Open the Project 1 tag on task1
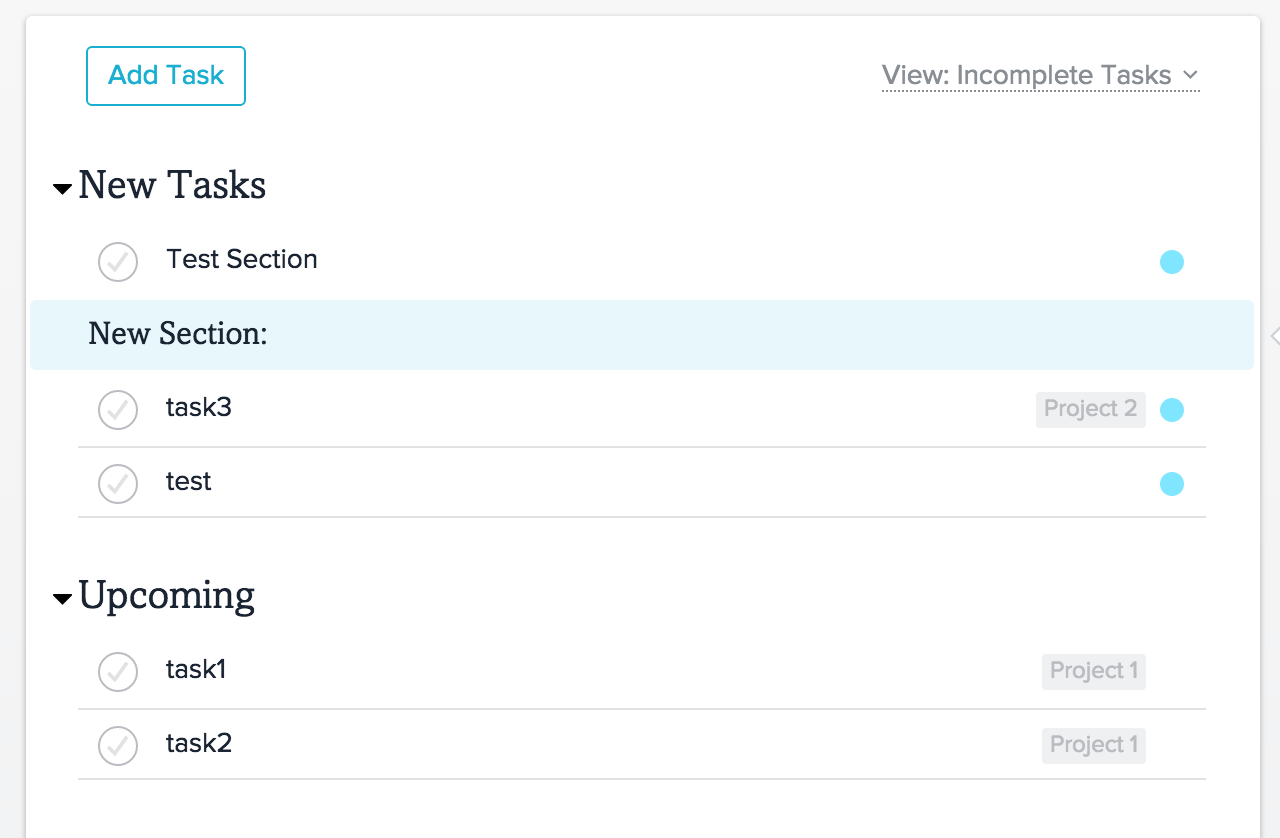The width and height of the screenshot is (1280, 838). 1093,671
